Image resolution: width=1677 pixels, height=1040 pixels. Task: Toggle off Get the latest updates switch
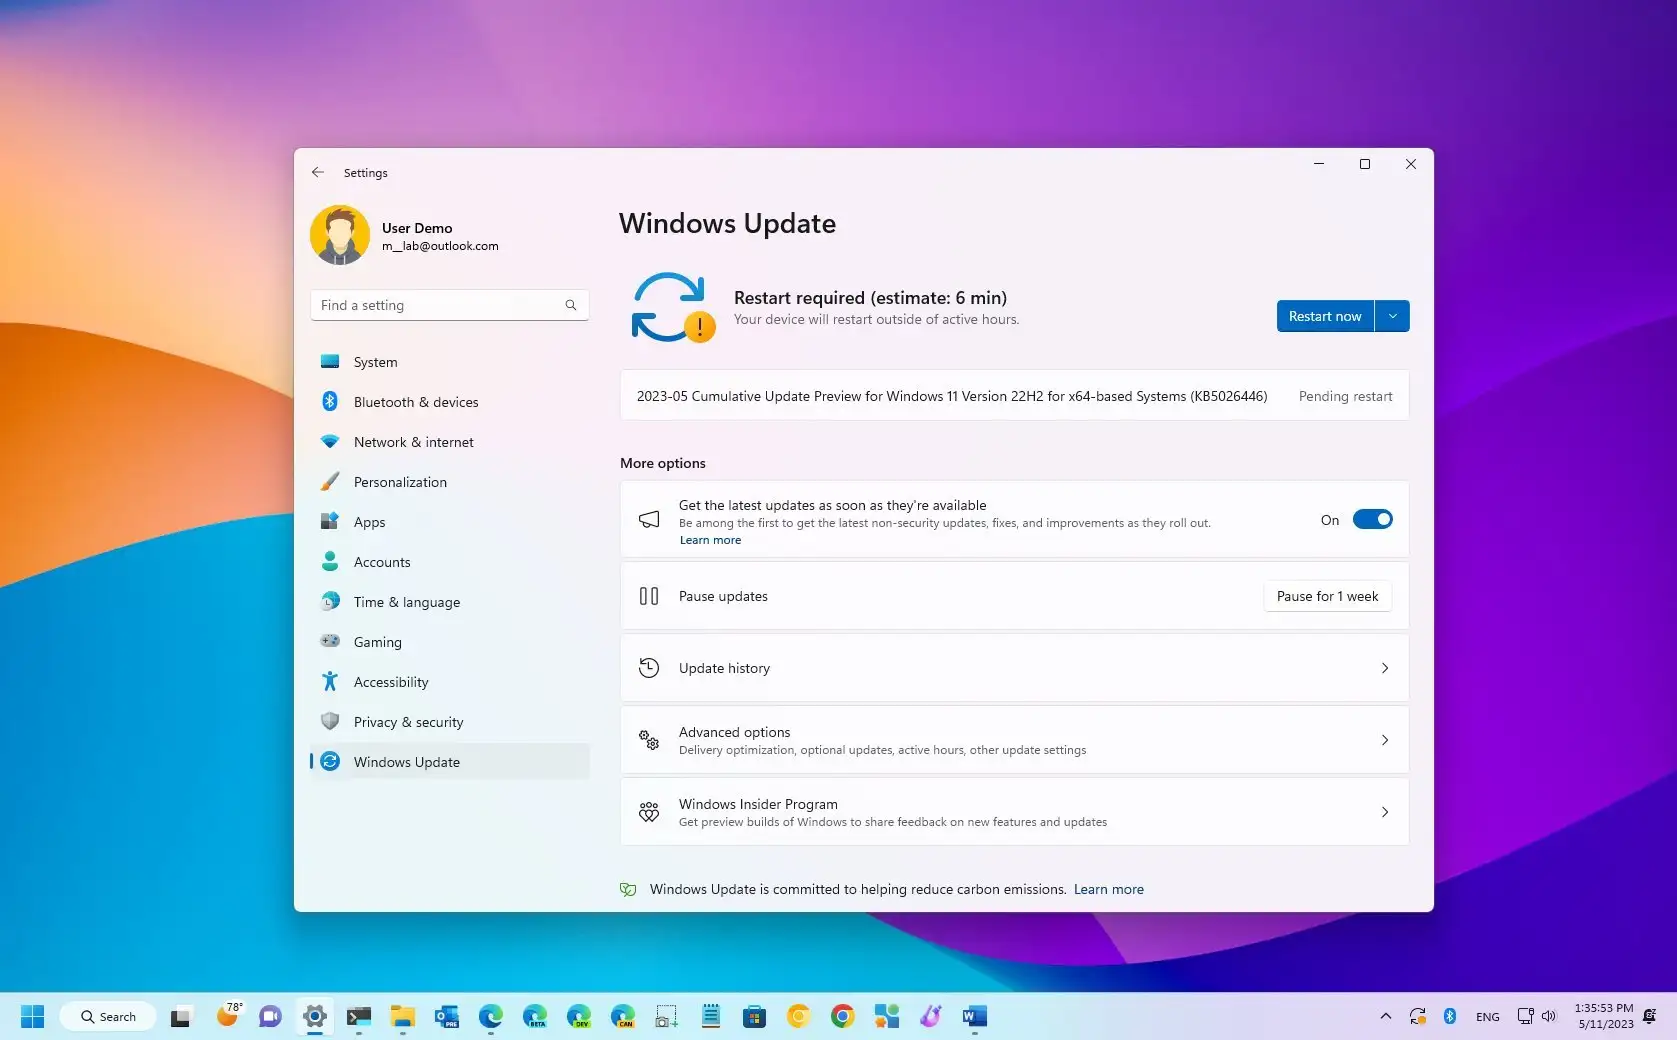[x=1373, y=519]
